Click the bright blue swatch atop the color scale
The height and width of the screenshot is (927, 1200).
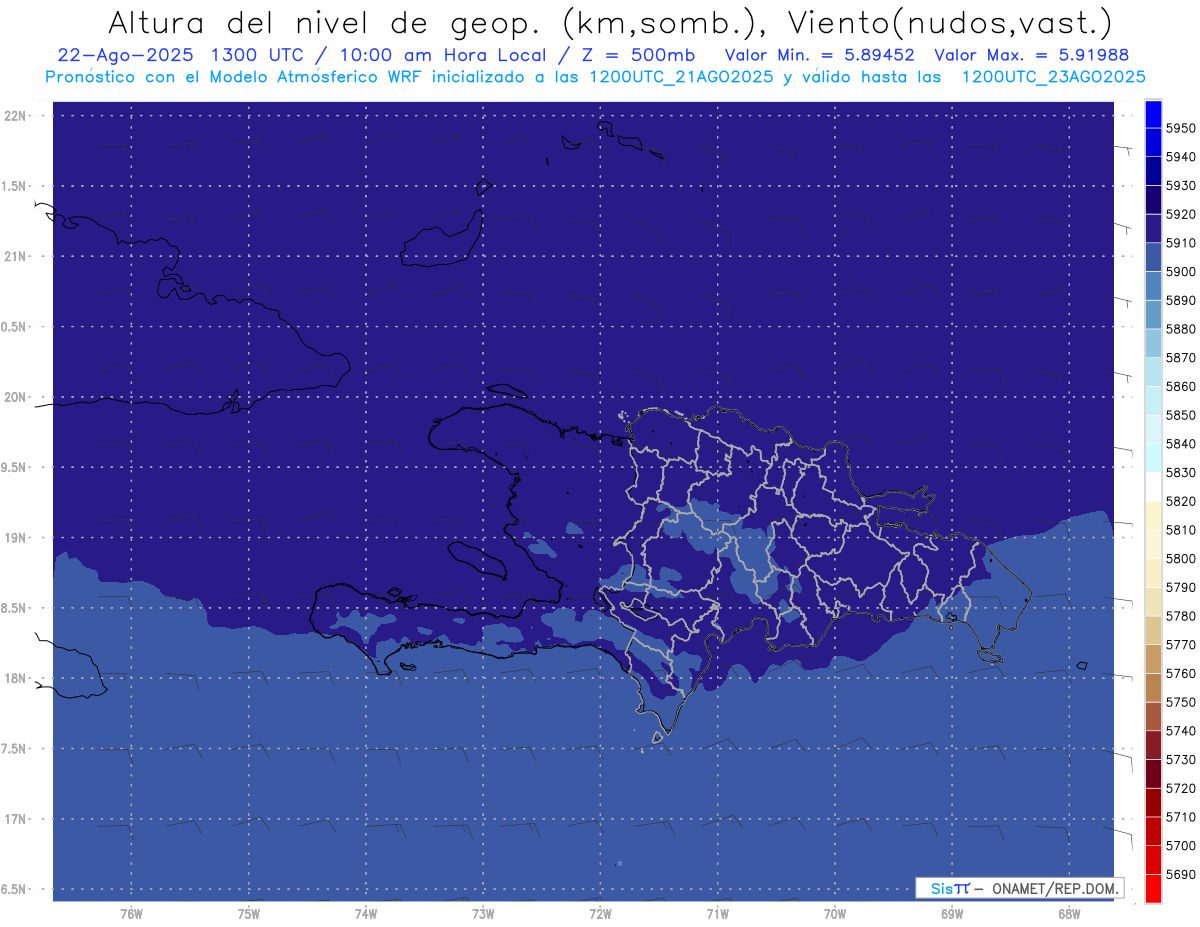tap(1152, 113)
